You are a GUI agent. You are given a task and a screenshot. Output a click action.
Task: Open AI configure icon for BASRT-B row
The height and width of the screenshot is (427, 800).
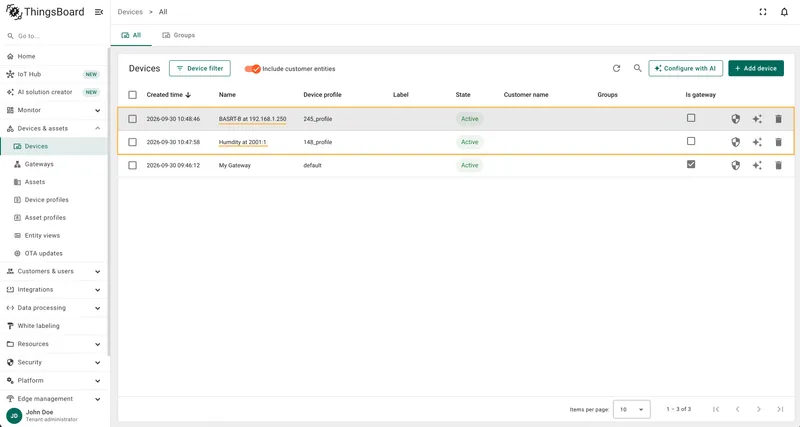click(757, 119)
